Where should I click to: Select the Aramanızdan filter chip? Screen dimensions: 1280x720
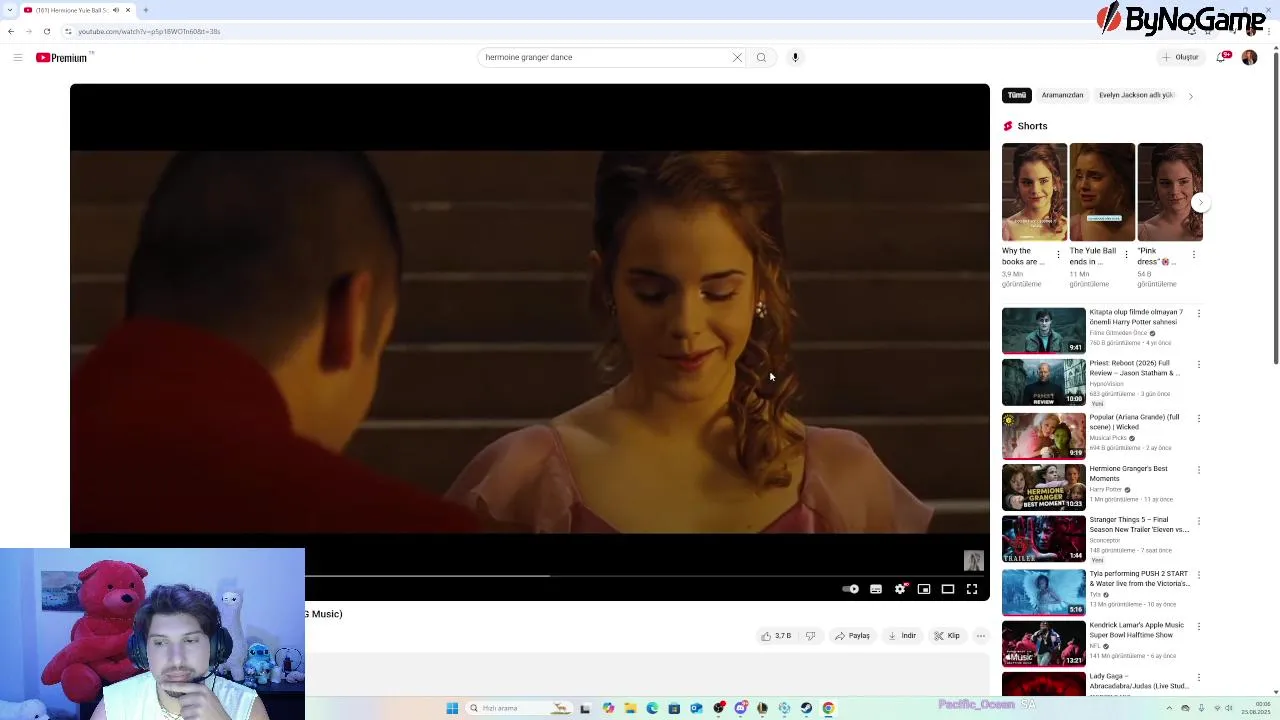click(x=1062, y=95)
